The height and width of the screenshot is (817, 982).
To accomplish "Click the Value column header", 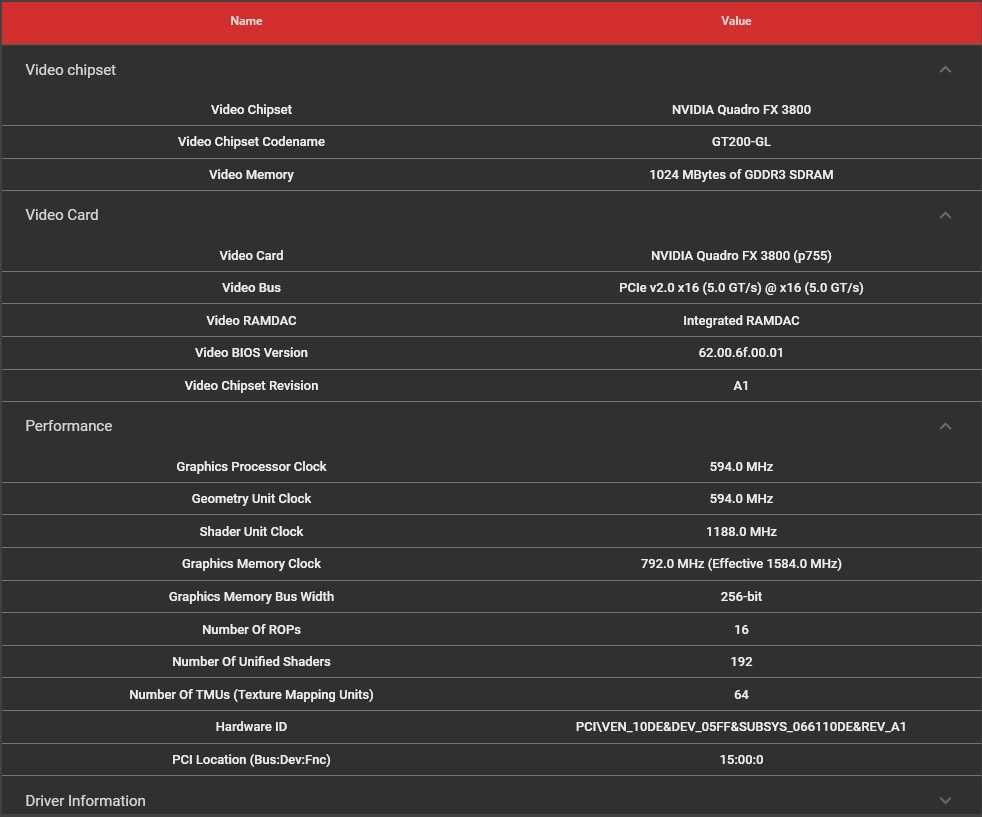I will pos(736,21).
